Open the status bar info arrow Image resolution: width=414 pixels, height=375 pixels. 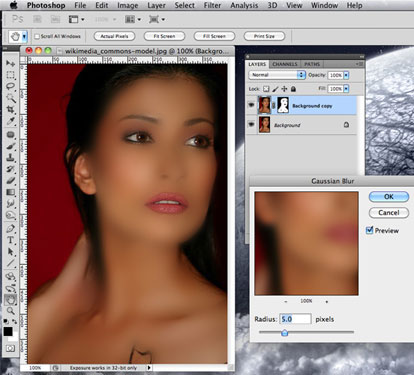(x=149, y=368)
